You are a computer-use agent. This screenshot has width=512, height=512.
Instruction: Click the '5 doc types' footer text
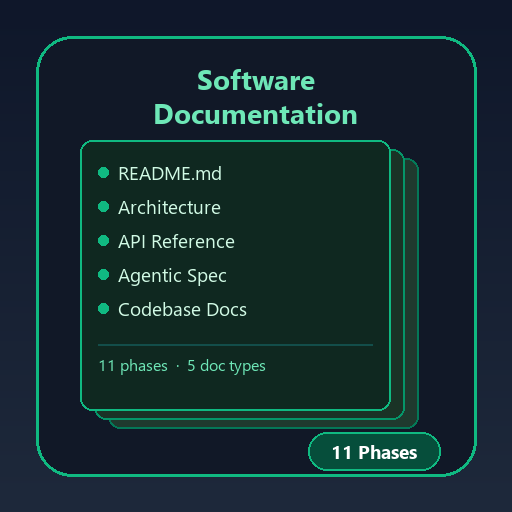click(226, 366)
